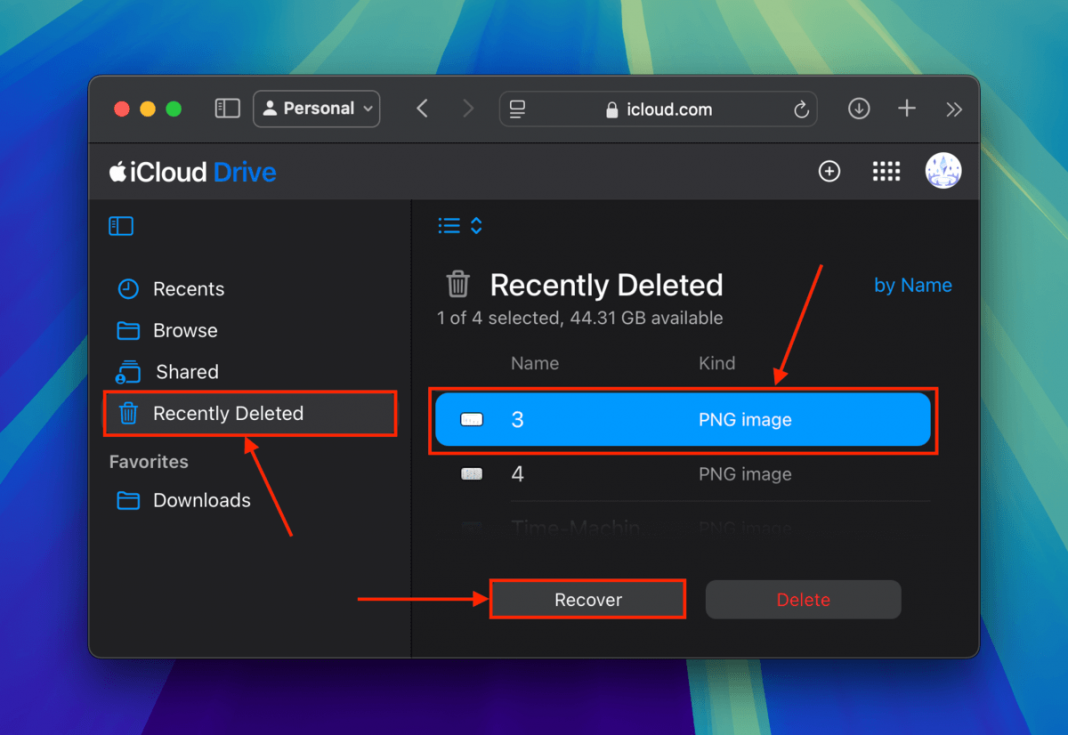Image resolution: width=1068 pixels, height=735 pixels.
Task: Select the Recently Deleted trash icon
Action: (x=128, y=413)
